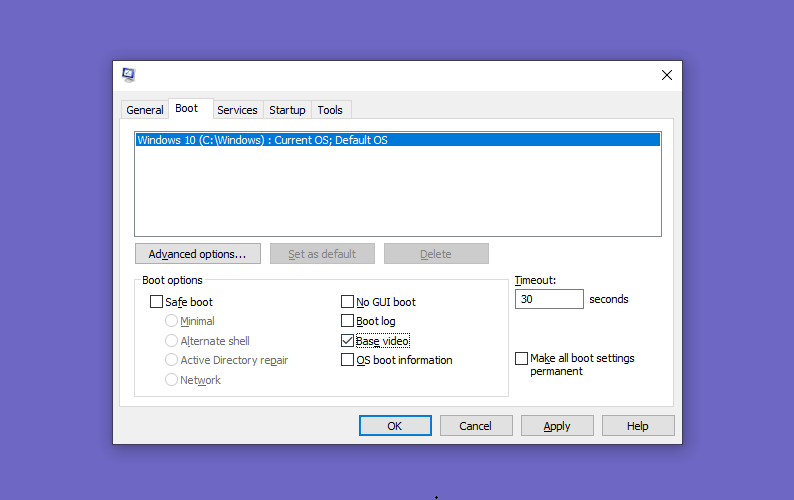
Task: Enable the Safe boot checkbox
Action: pyautogui.click(x=156, y=302)
